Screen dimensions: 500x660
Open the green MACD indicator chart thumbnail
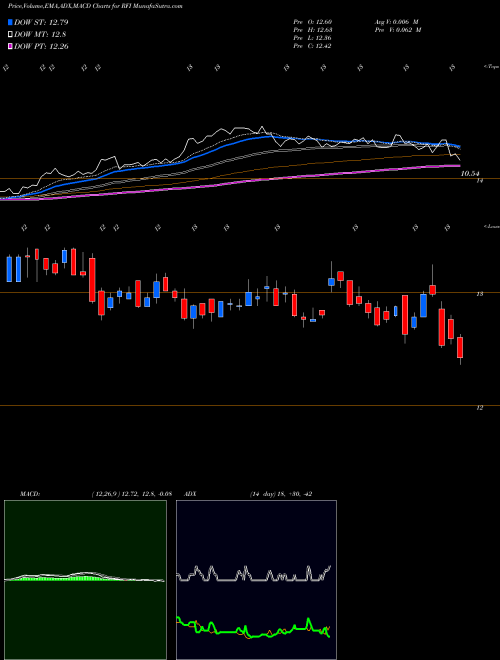[85, 580]
